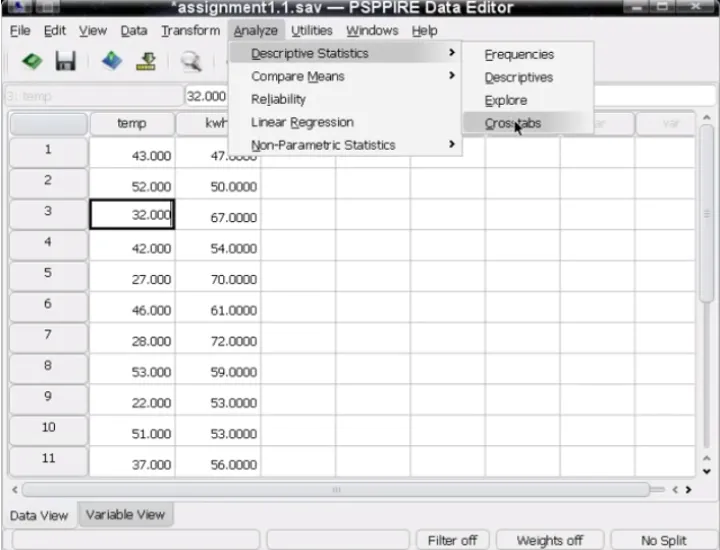Click the Open file toolbar icon
Viewport: 720px width, 550px height.
coord(32,62)
